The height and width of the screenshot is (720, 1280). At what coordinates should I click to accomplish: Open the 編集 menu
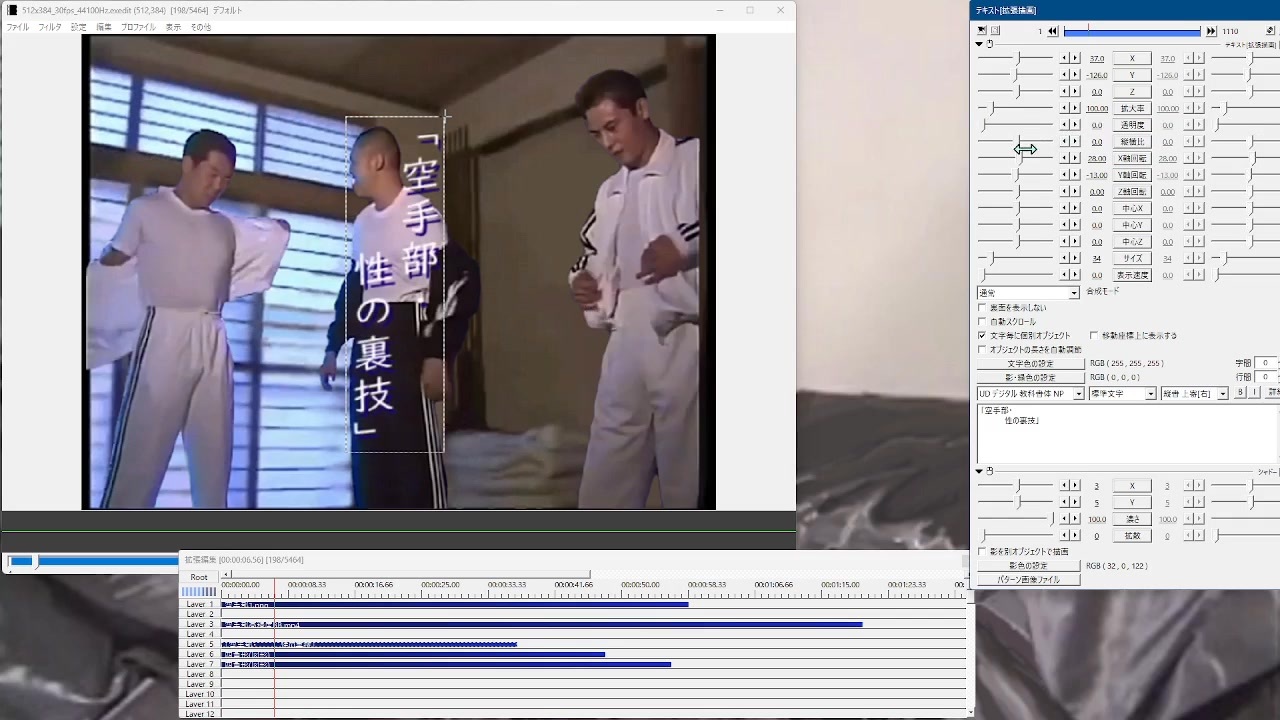click(x=104, y=27)
